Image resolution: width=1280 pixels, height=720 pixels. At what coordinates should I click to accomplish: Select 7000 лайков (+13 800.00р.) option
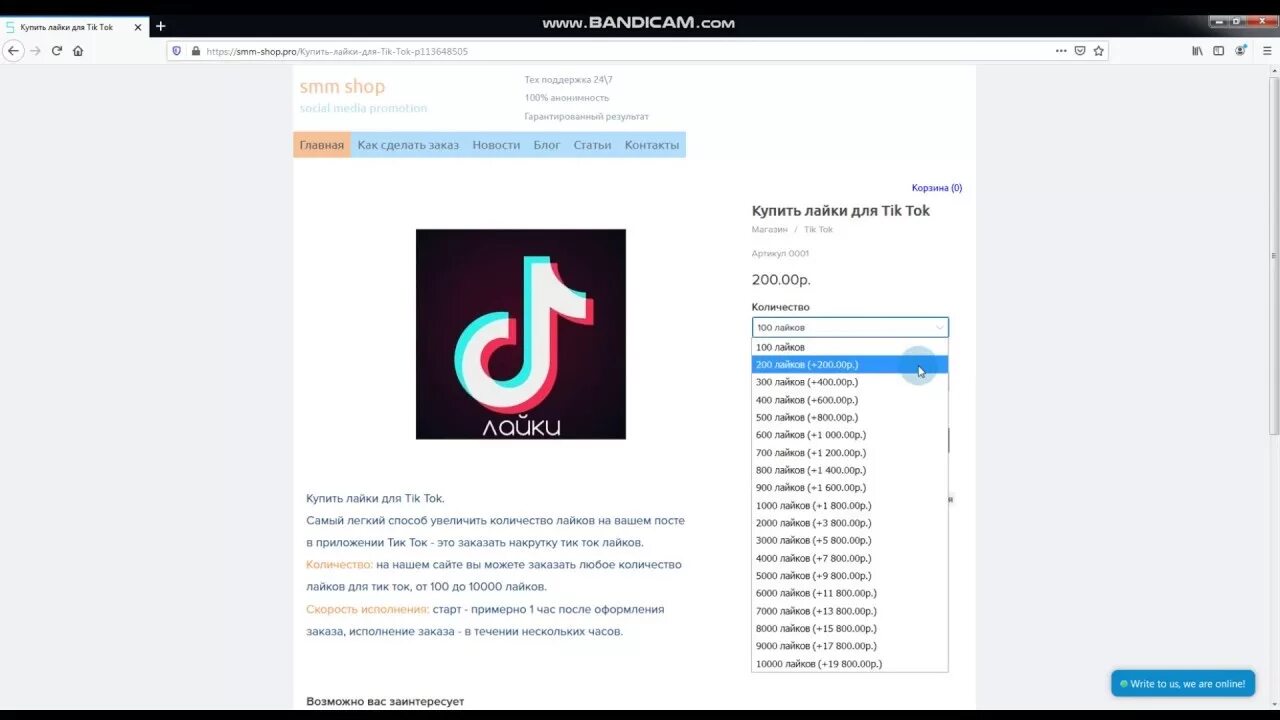click(850, 611)
